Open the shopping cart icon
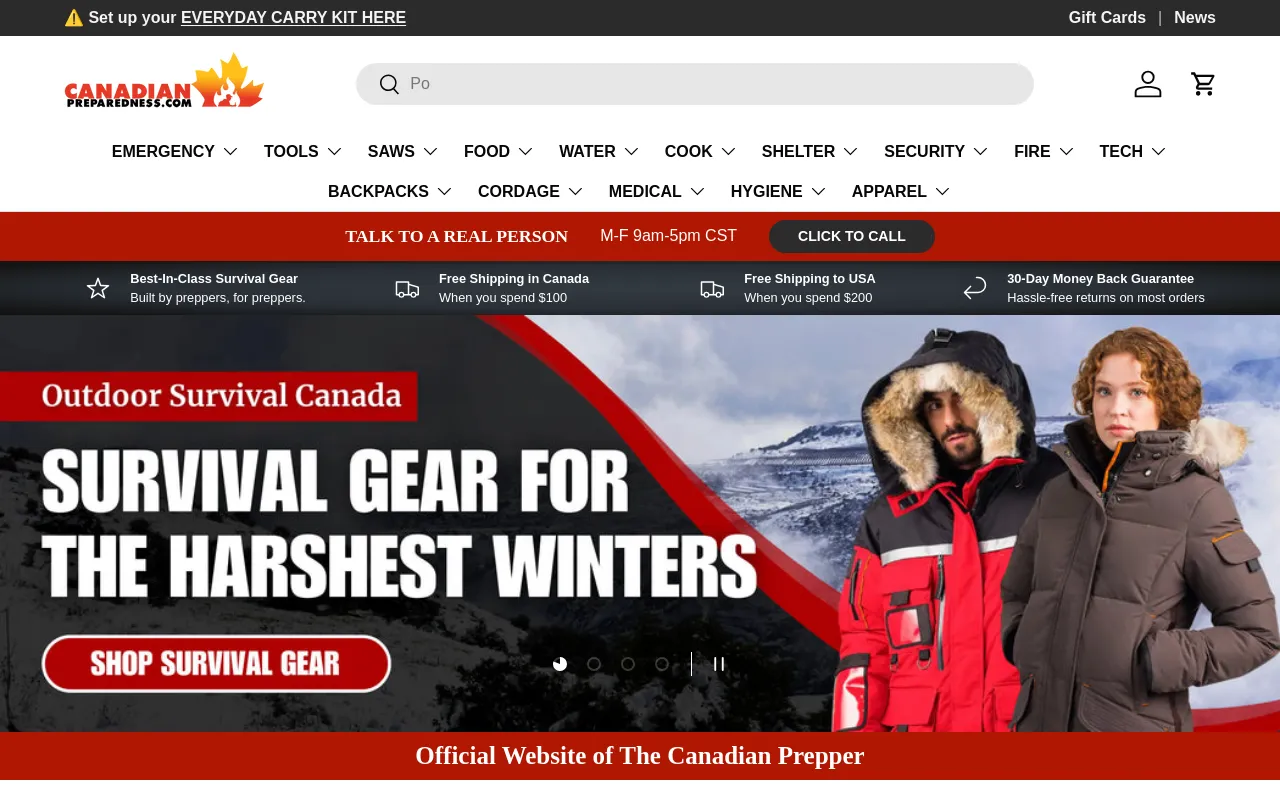1280x800 pixels. 1203,84
